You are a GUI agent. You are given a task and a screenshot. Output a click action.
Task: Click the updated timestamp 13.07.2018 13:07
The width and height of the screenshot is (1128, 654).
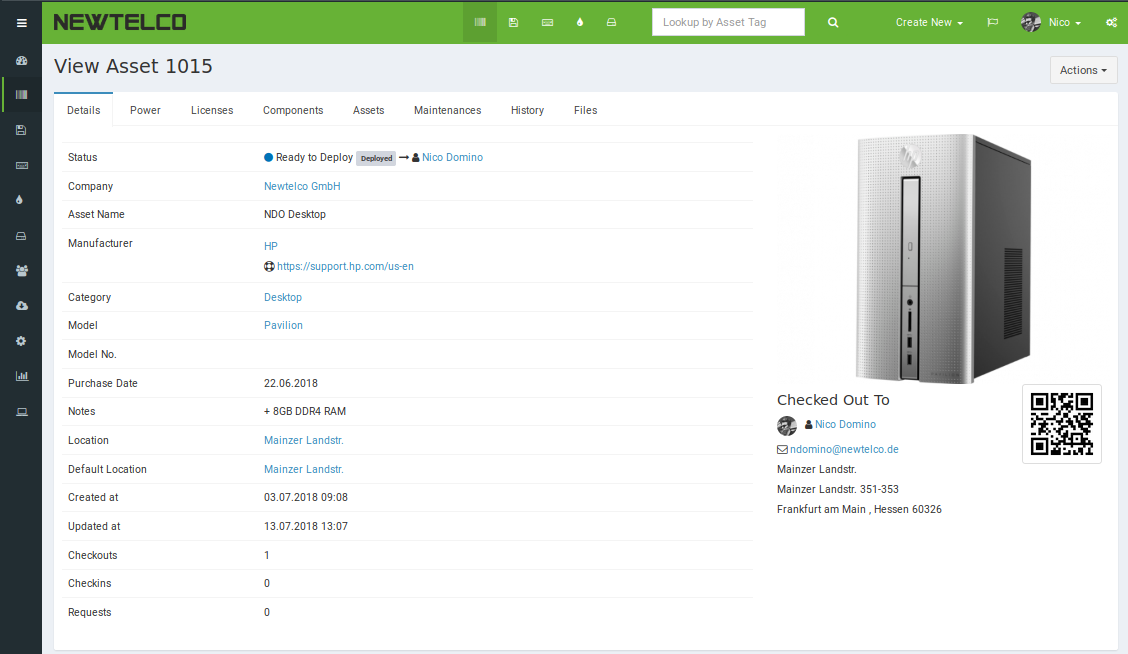tap(306, 527)
